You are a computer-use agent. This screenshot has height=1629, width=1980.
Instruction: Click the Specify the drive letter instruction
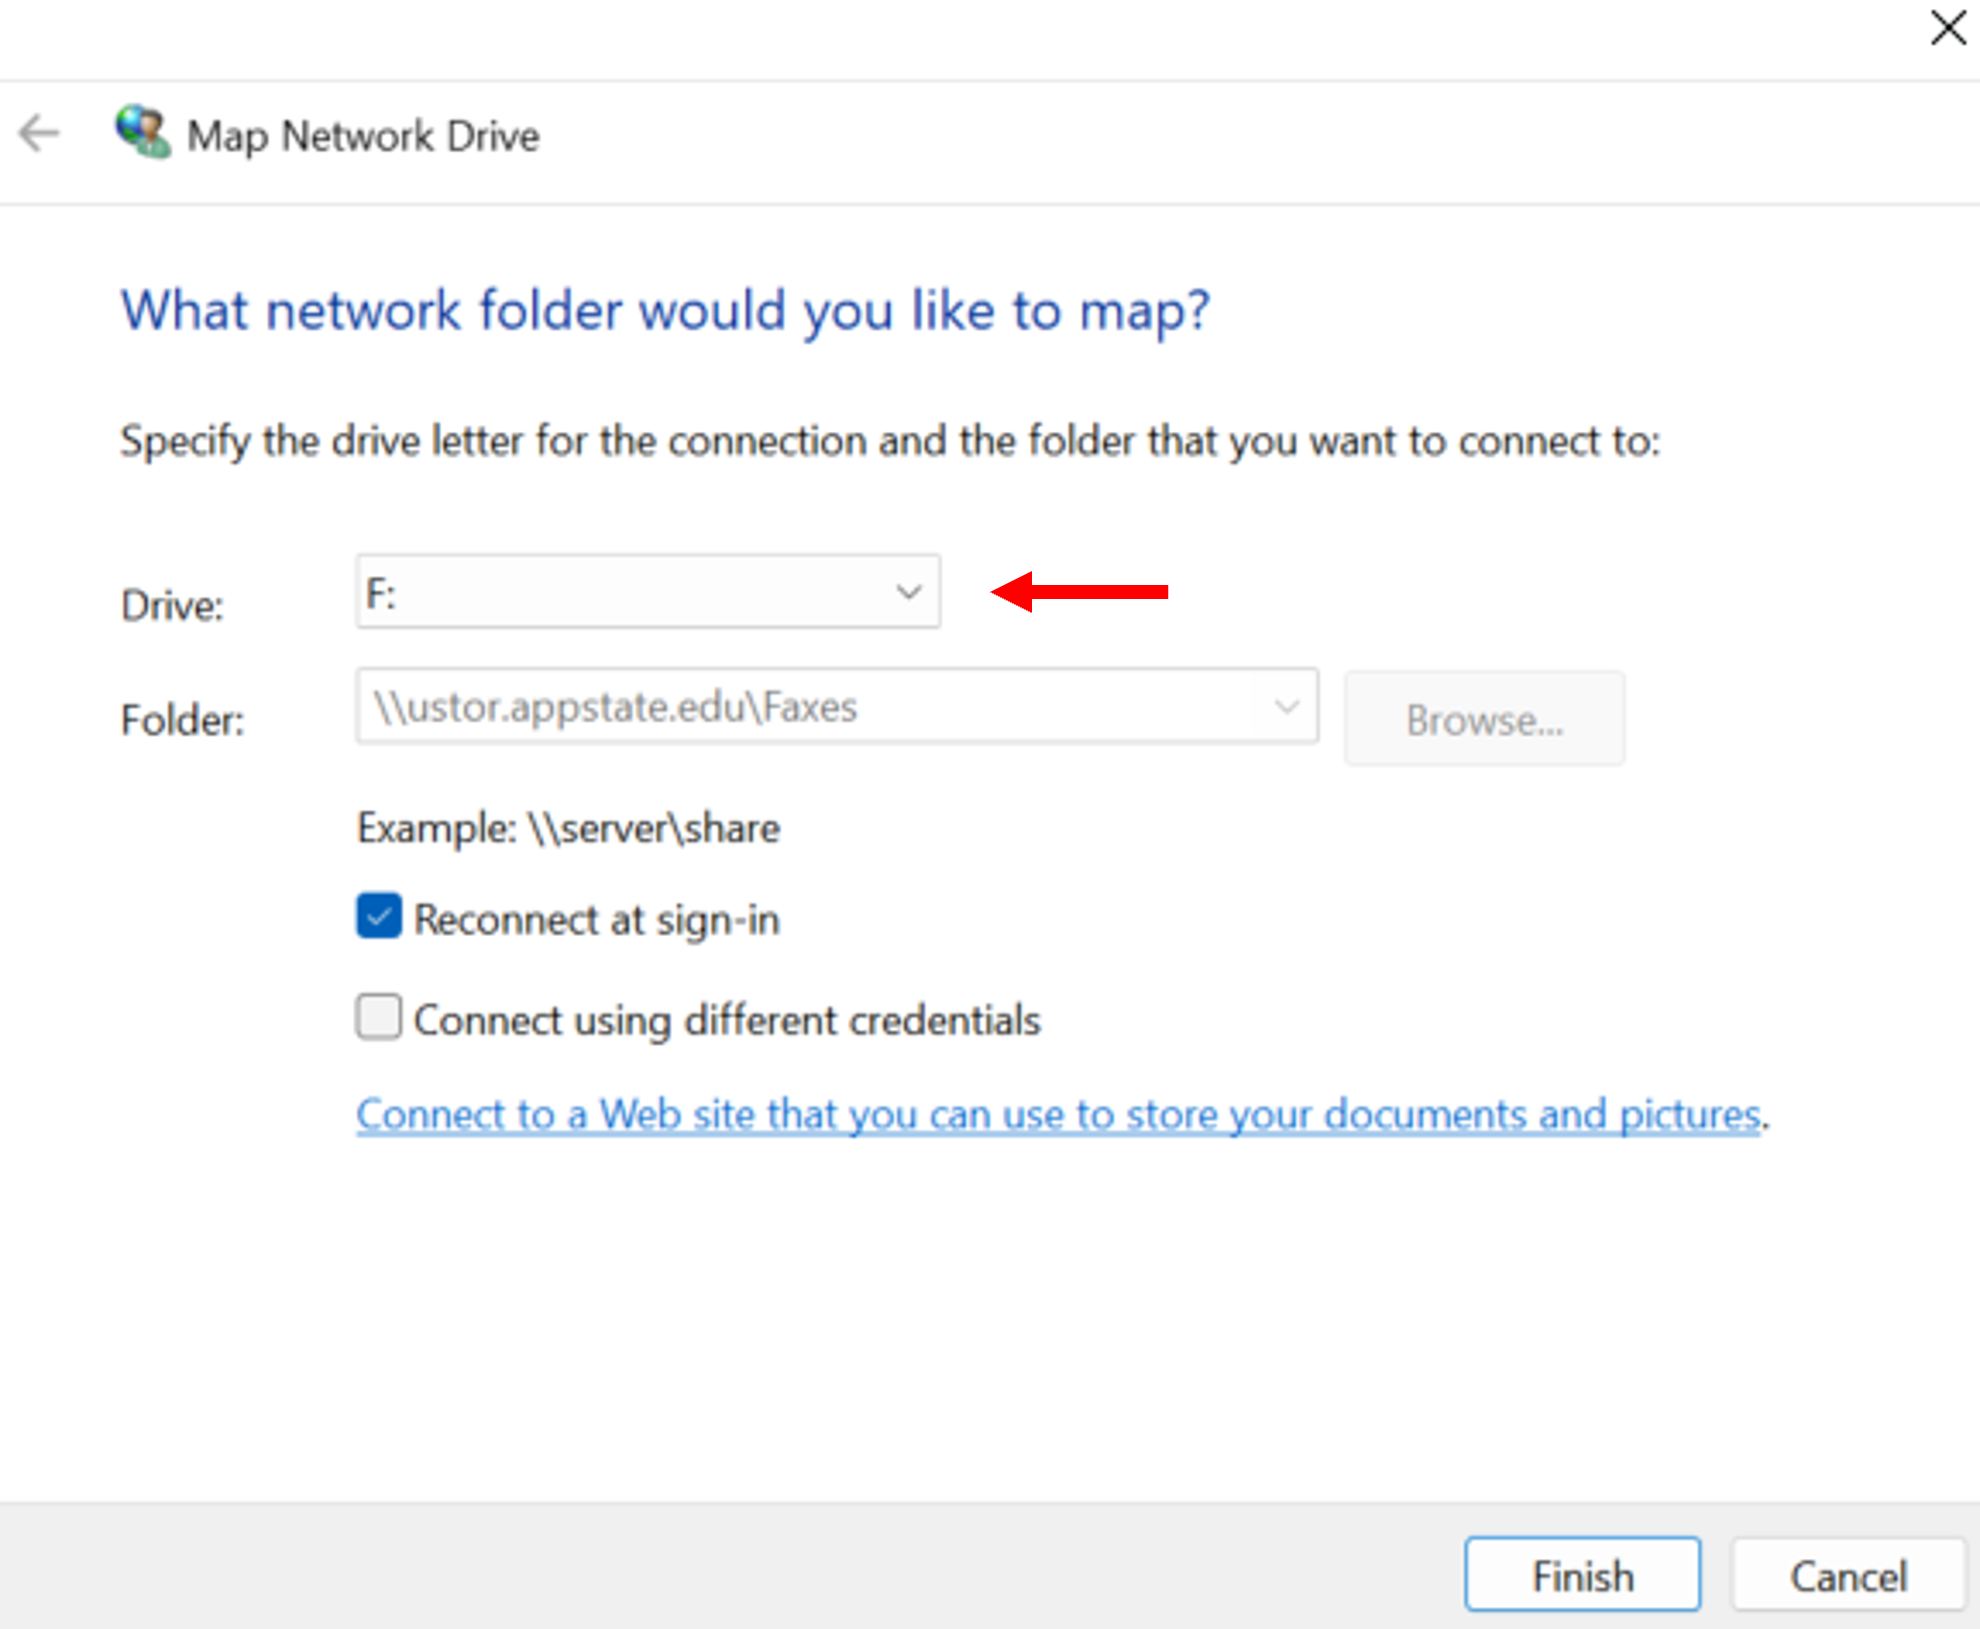(x=890, y=441)
